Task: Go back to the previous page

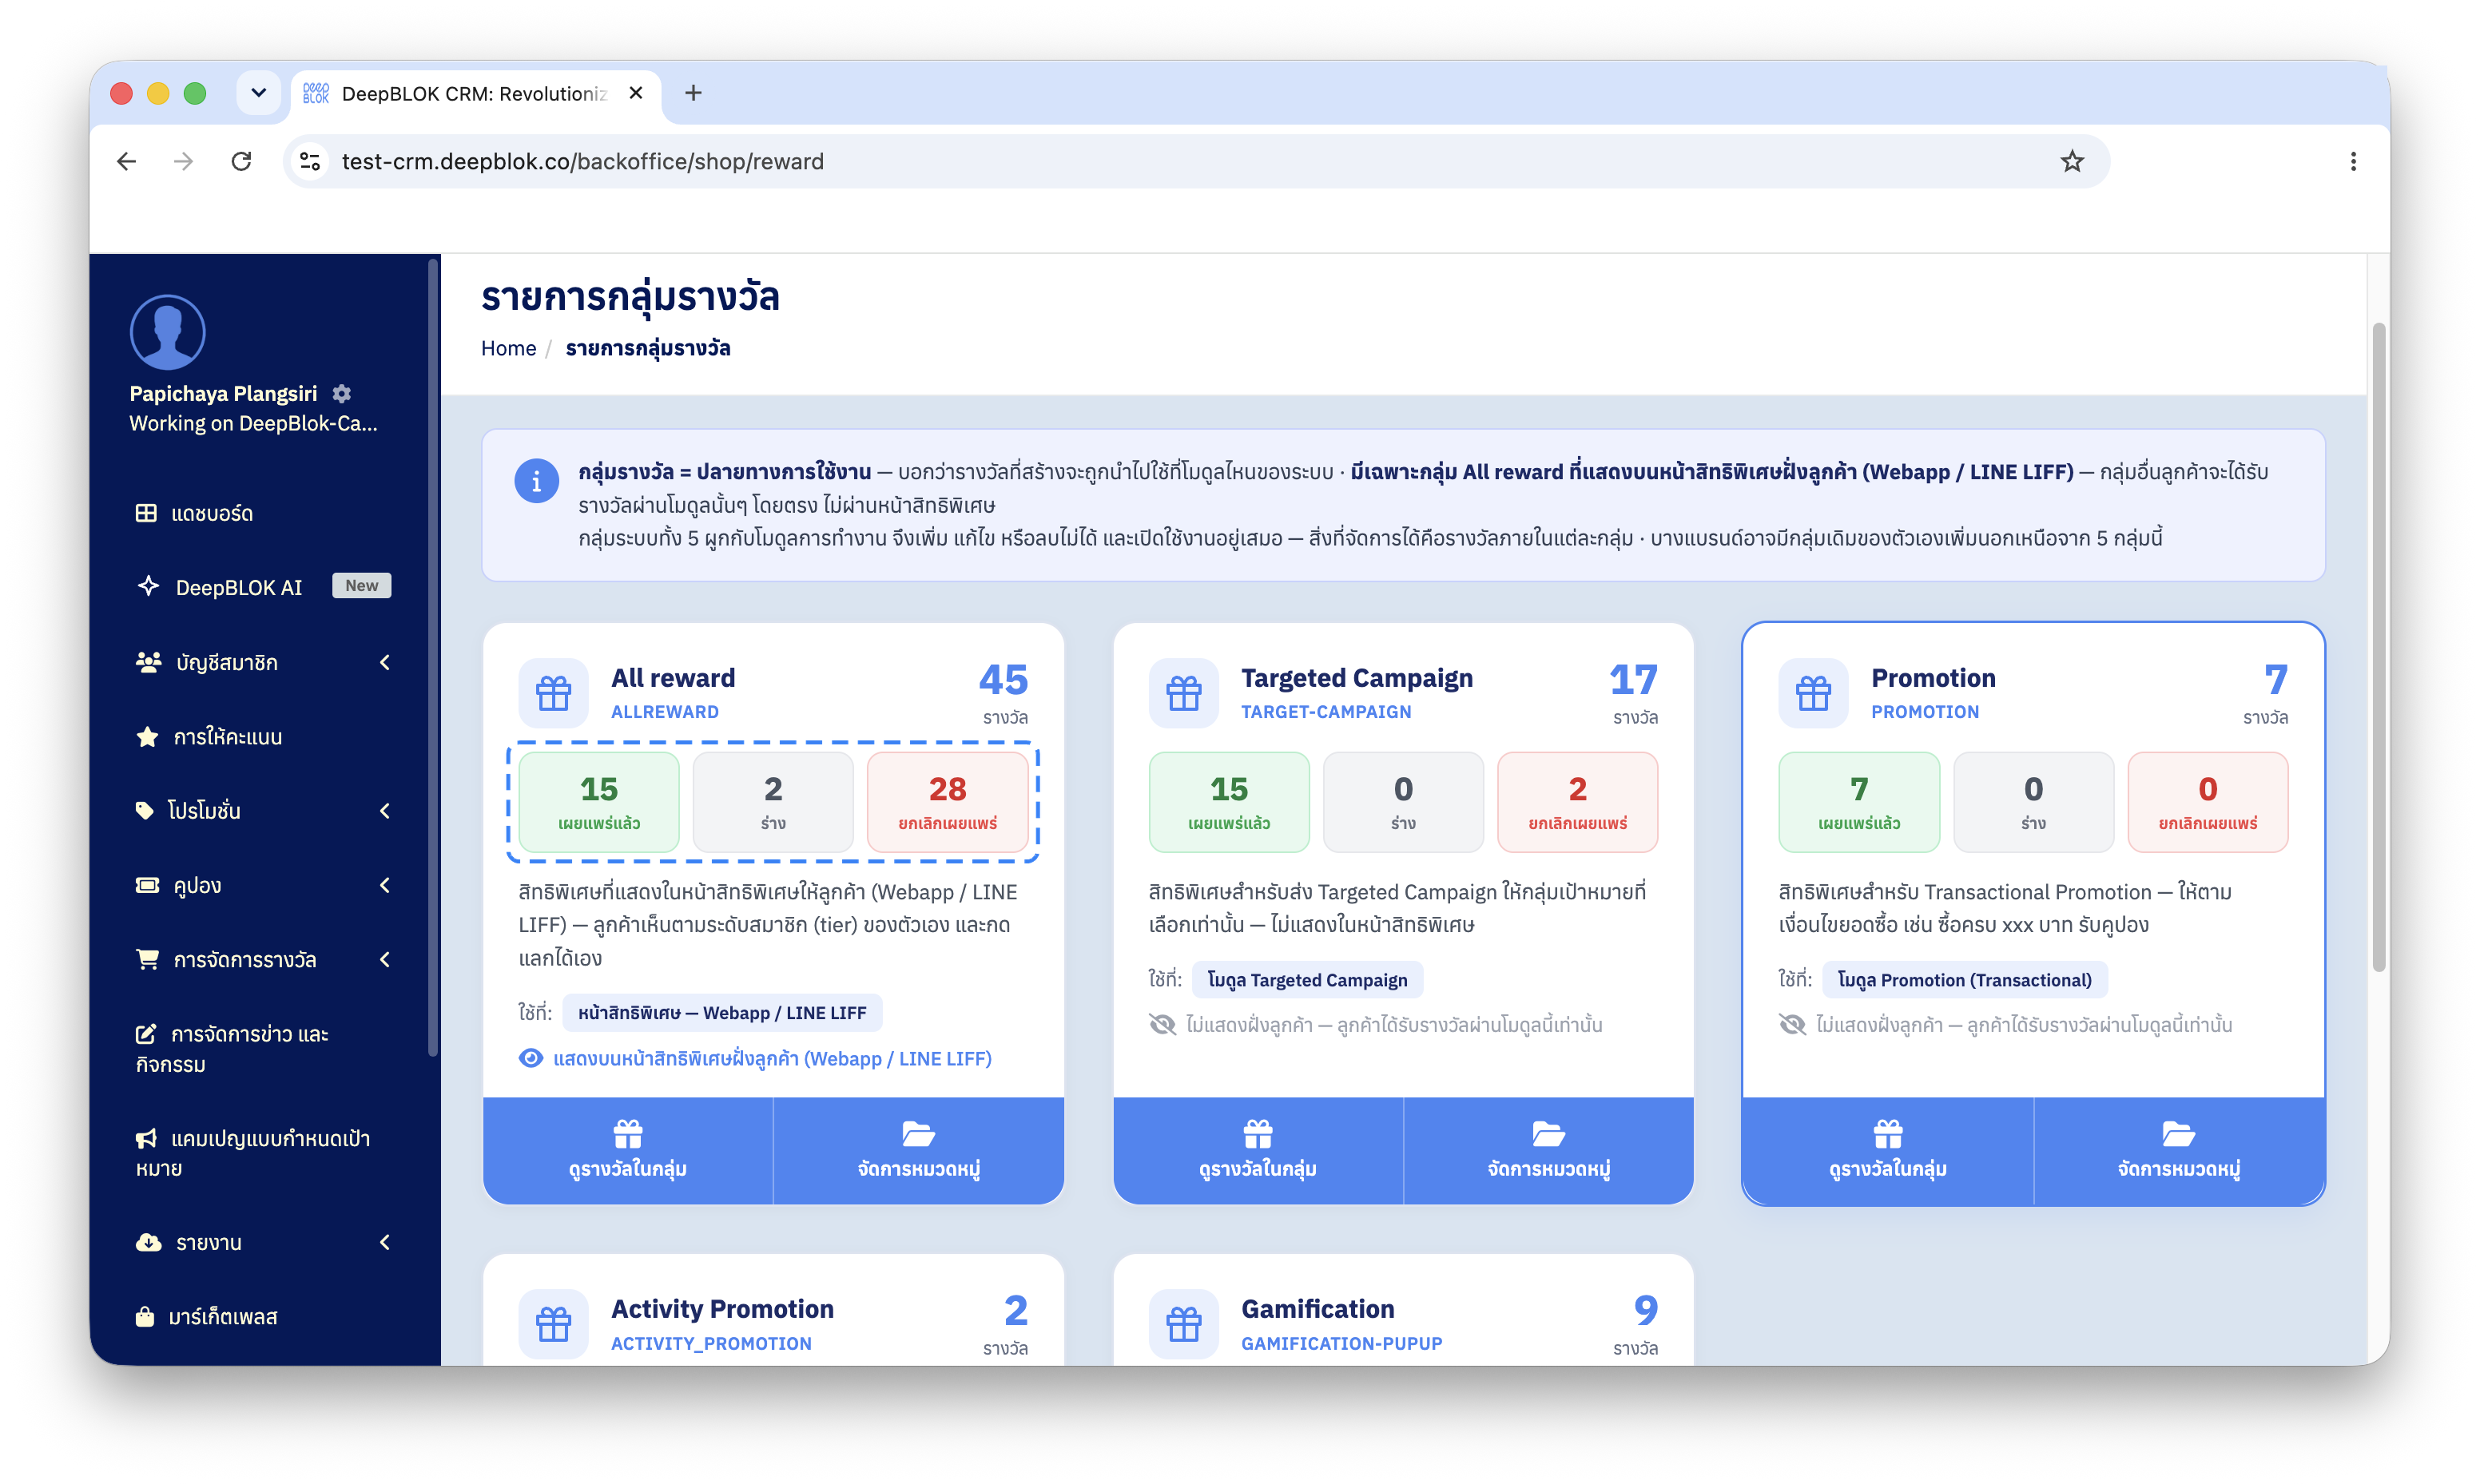Action: [126, 161]
